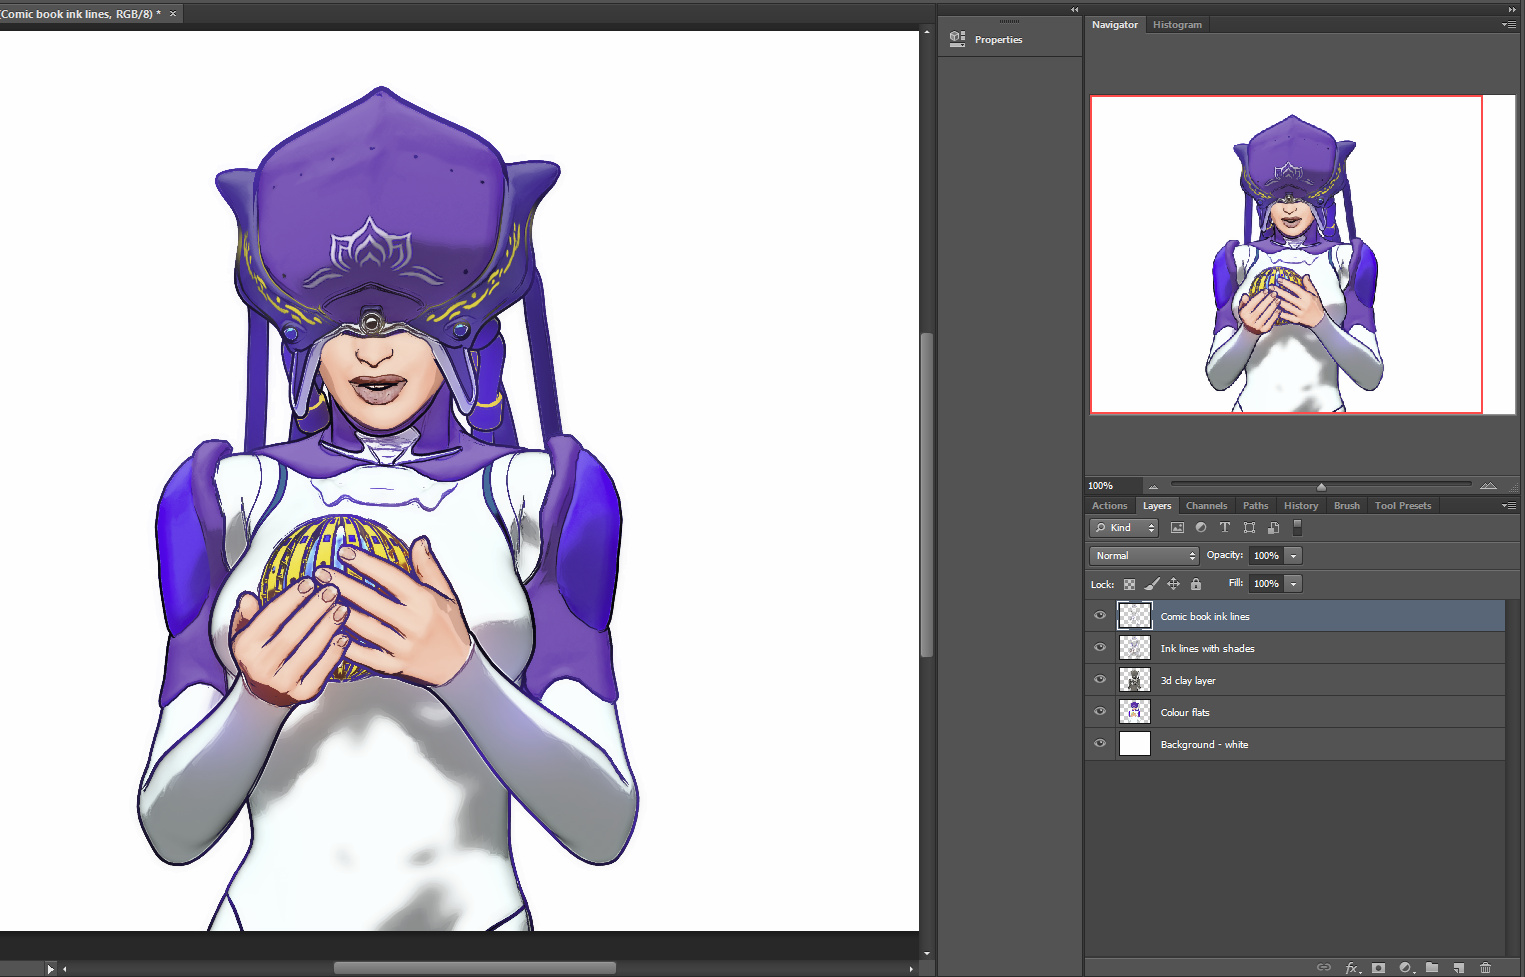Screen dimensions: 1525x977
Task: Lock transparent pixels icon
Action: coord(1129,584)
